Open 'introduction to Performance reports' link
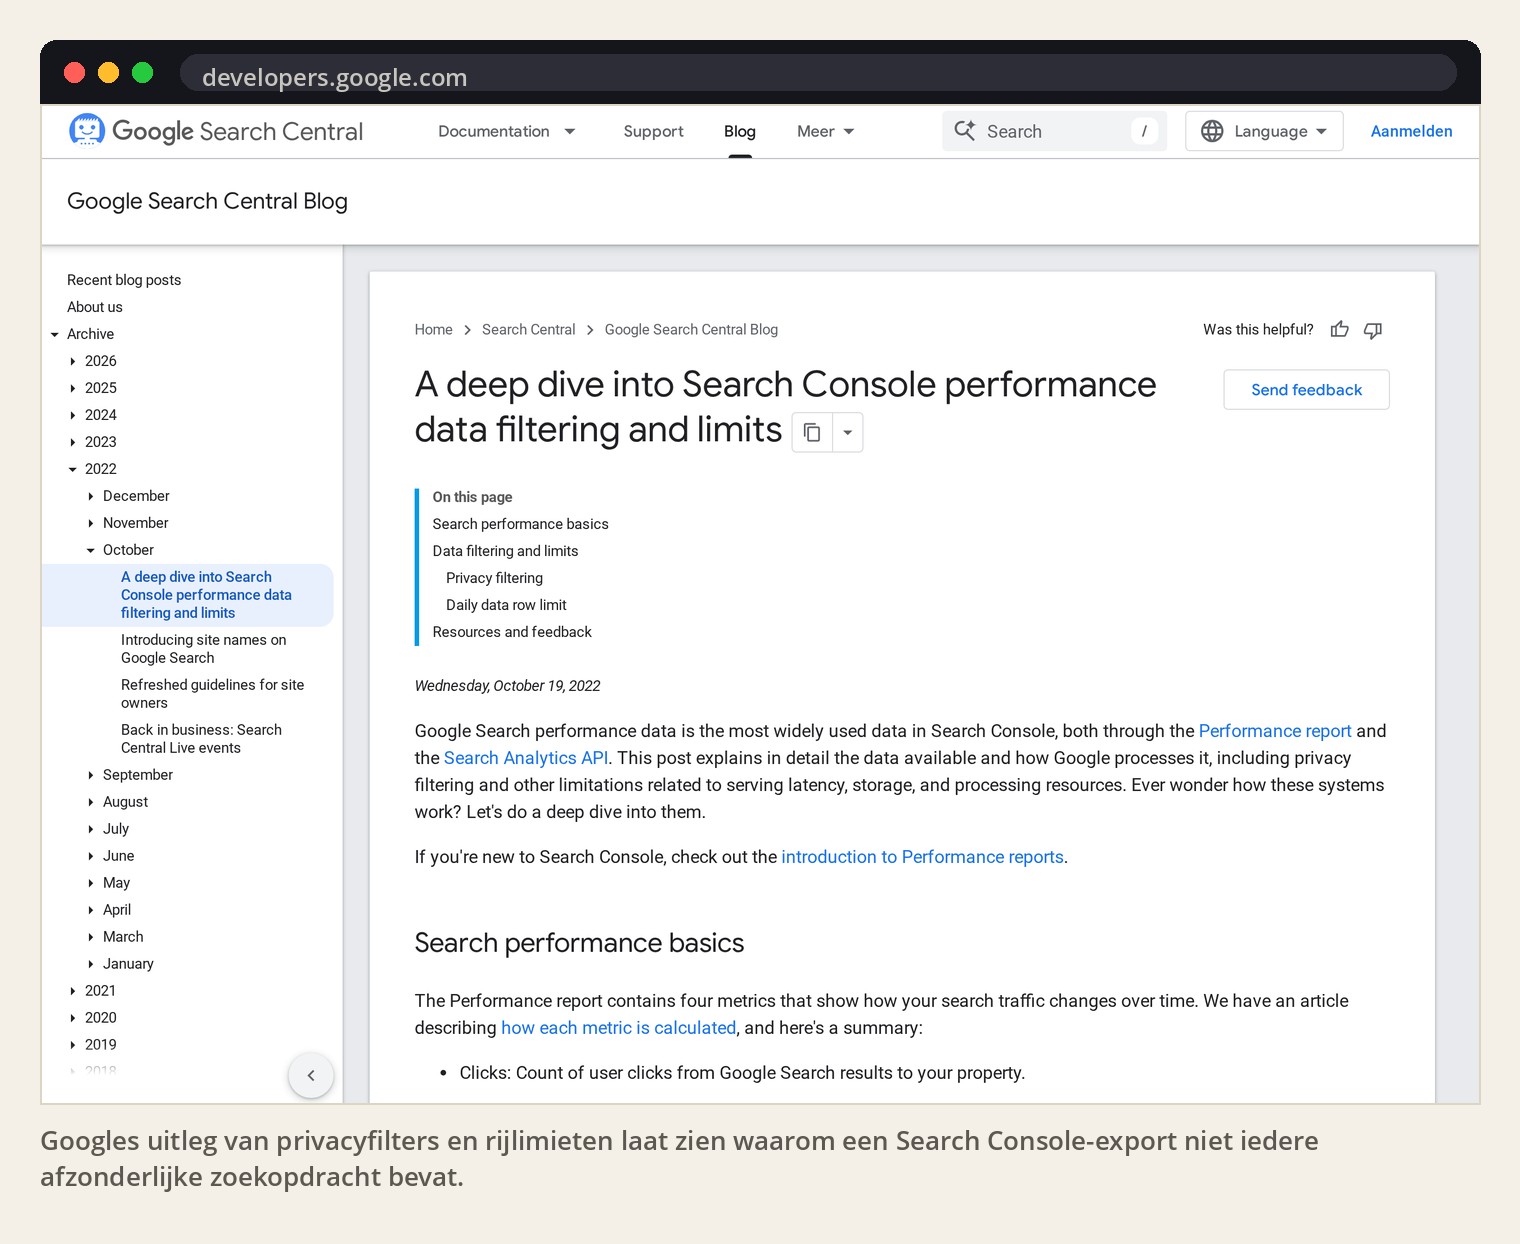1520x1244 pixels. (922, 857)
